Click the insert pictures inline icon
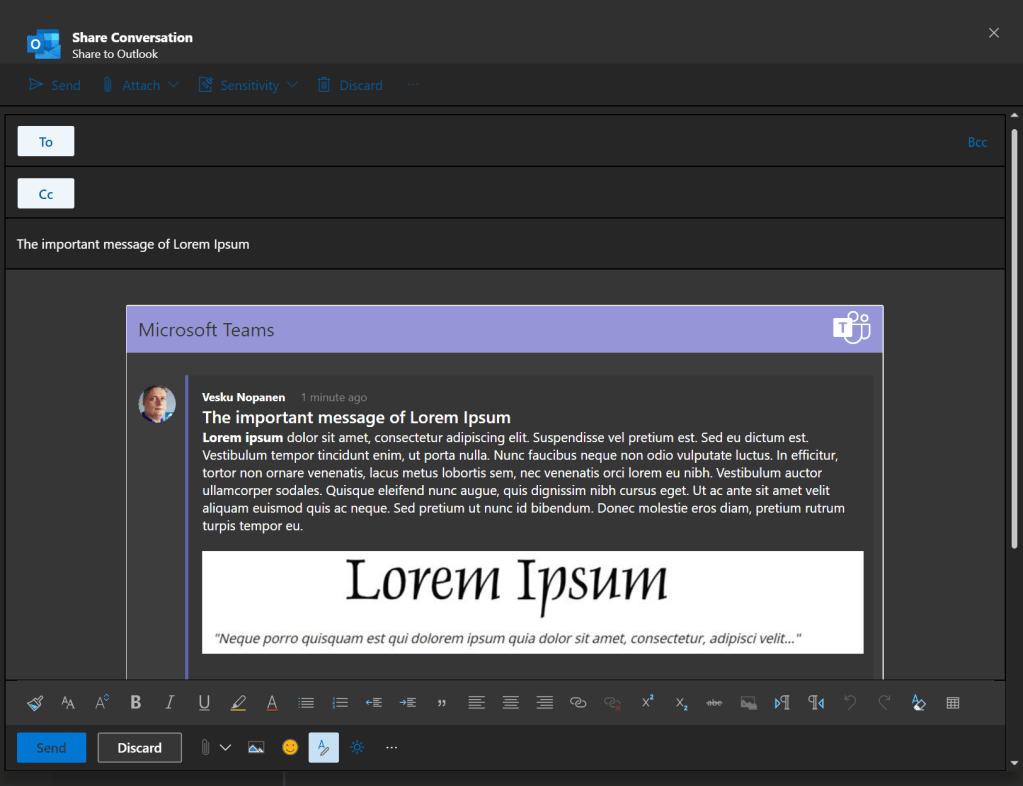Screen dimensions: 1023x786 pyautogui.click(x=256, y=747)
